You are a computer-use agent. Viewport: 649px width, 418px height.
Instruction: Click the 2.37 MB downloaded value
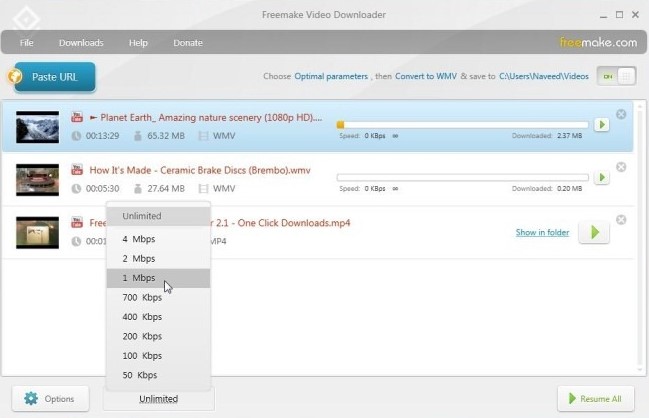(x=570, y=136)
